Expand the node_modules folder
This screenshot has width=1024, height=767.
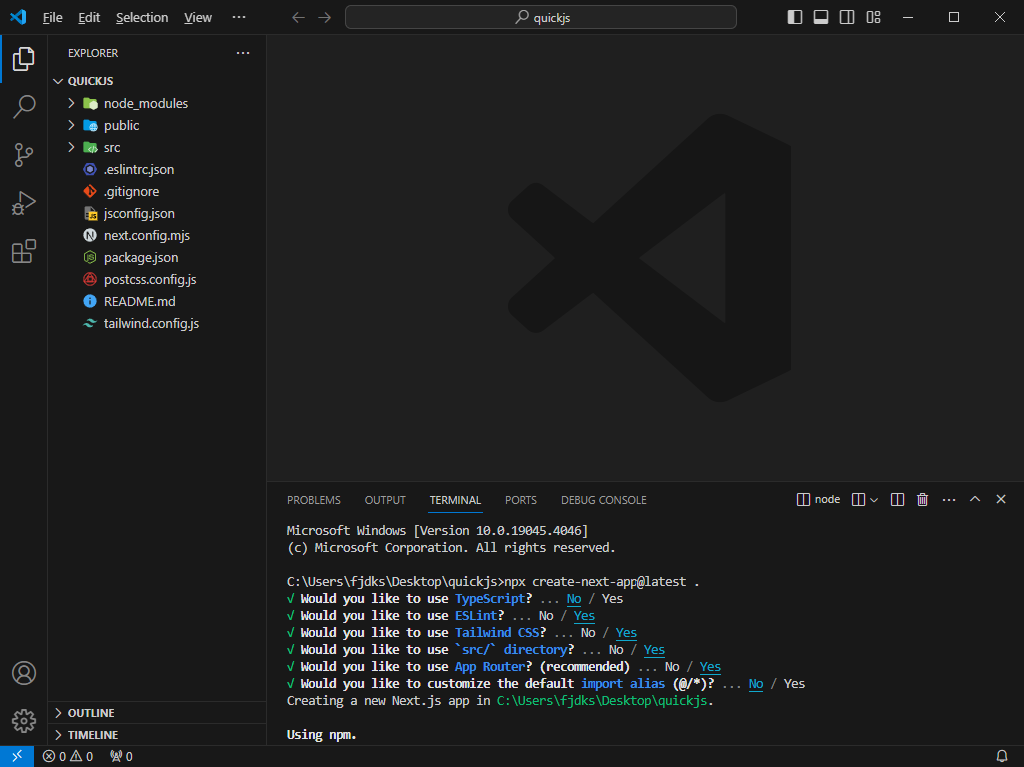[x=157, y=103]
